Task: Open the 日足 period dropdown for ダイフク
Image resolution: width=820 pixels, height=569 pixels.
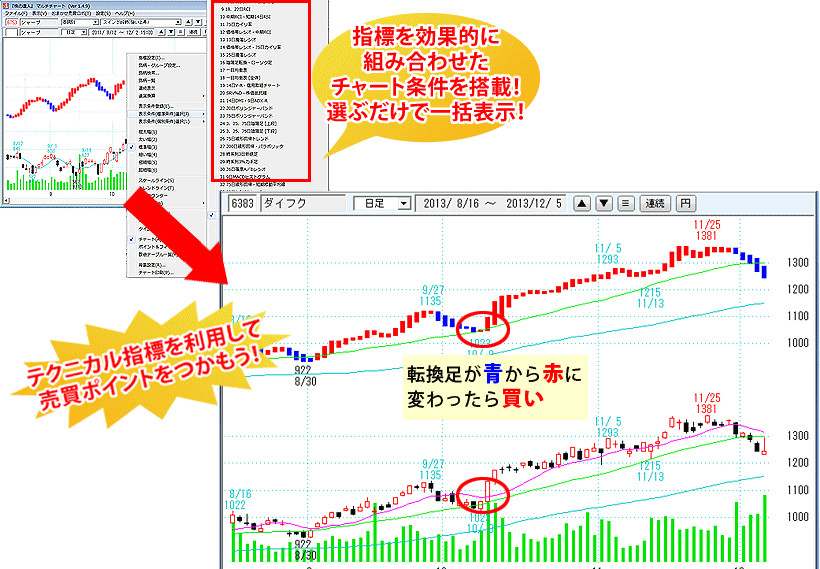Action: [404, 203]
